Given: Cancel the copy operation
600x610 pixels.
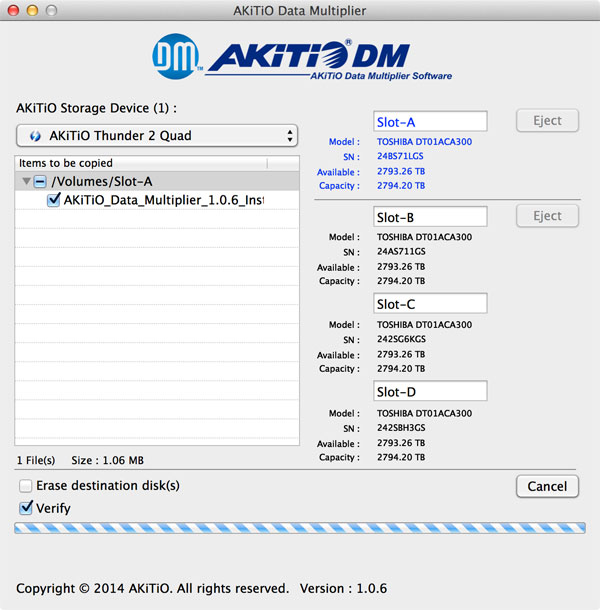Looking at the screenshot, I should click(x=547, y=486).
